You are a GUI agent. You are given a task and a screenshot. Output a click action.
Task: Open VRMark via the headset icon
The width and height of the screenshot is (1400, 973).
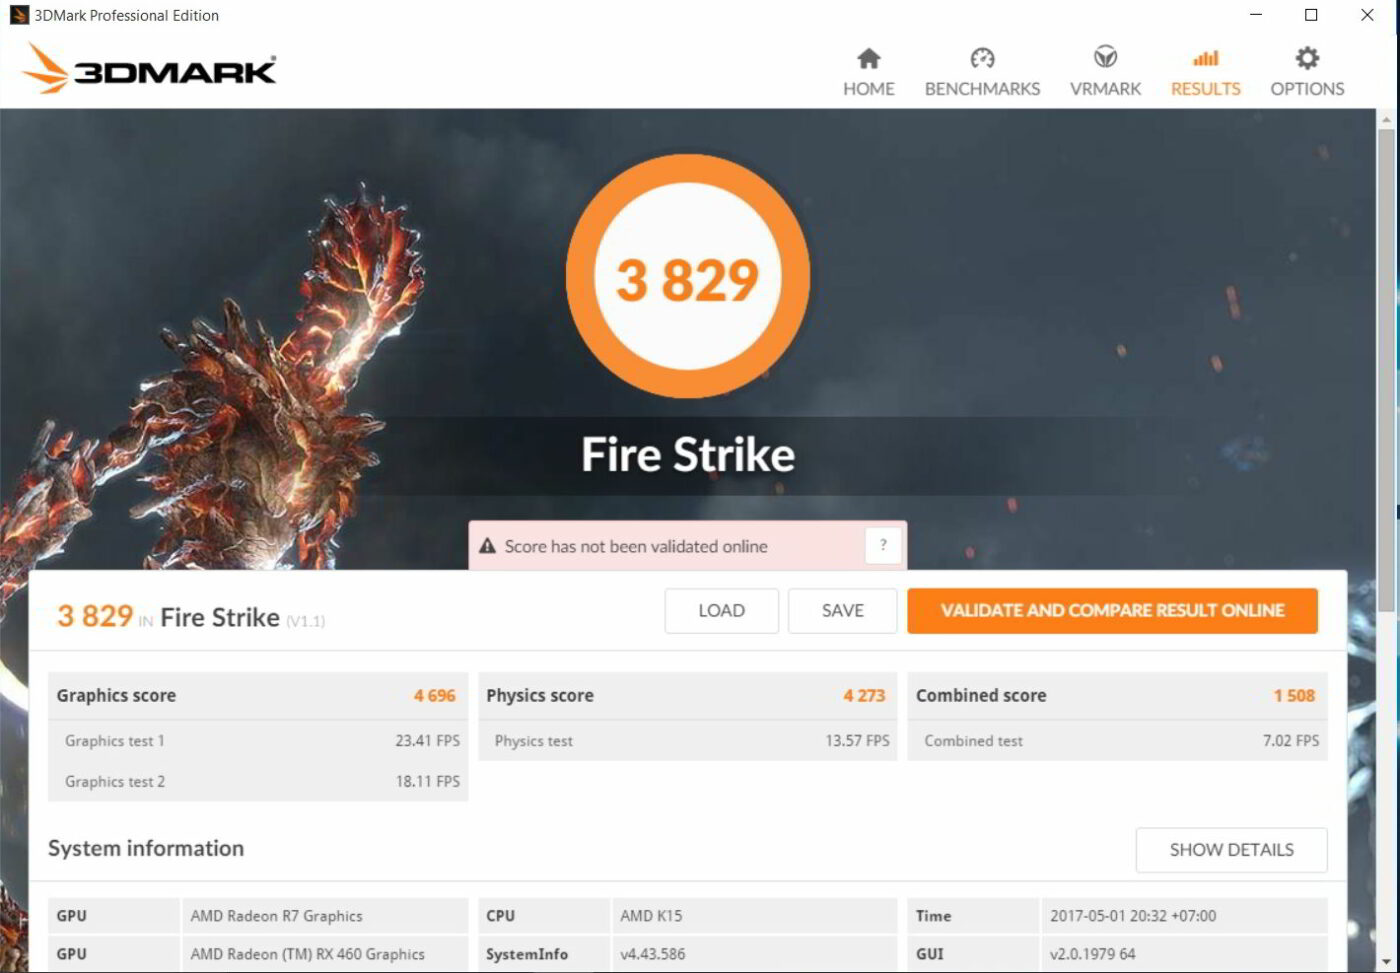coord(1104,59)
